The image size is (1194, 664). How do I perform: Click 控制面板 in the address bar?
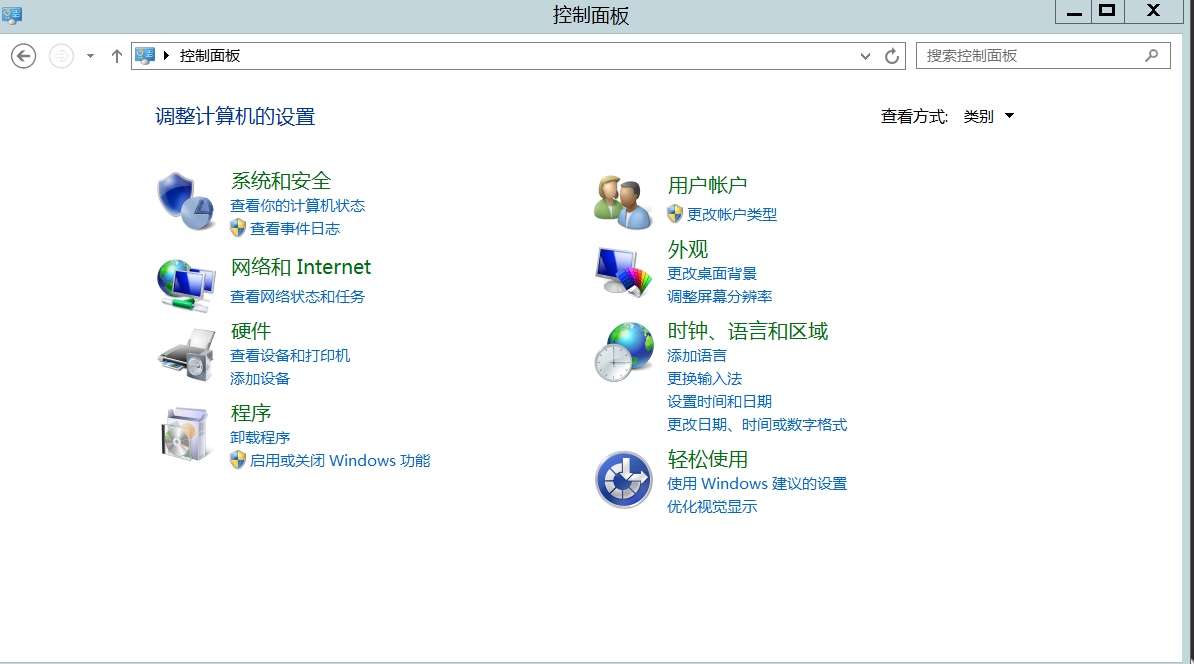[209, 56]
